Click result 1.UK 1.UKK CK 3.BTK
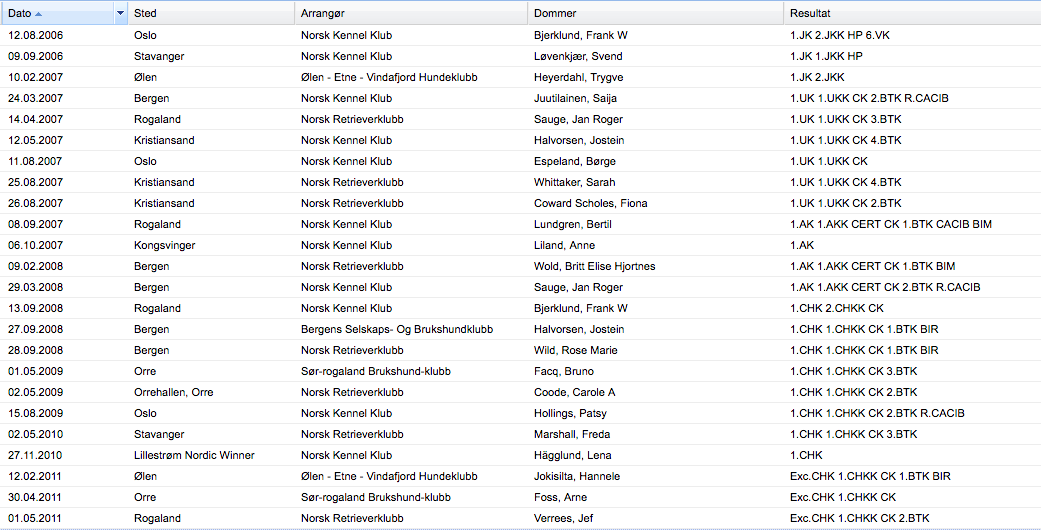 (845, 120)
